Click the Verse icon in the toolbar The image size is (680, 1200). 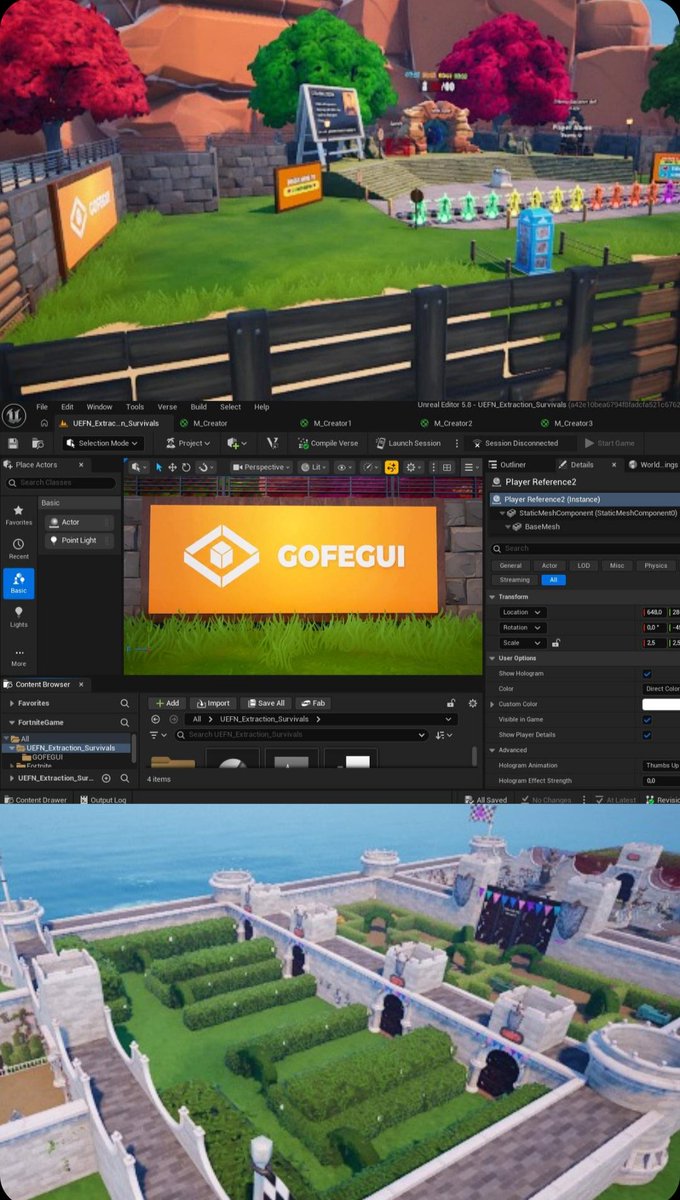(x=272, y=443)
